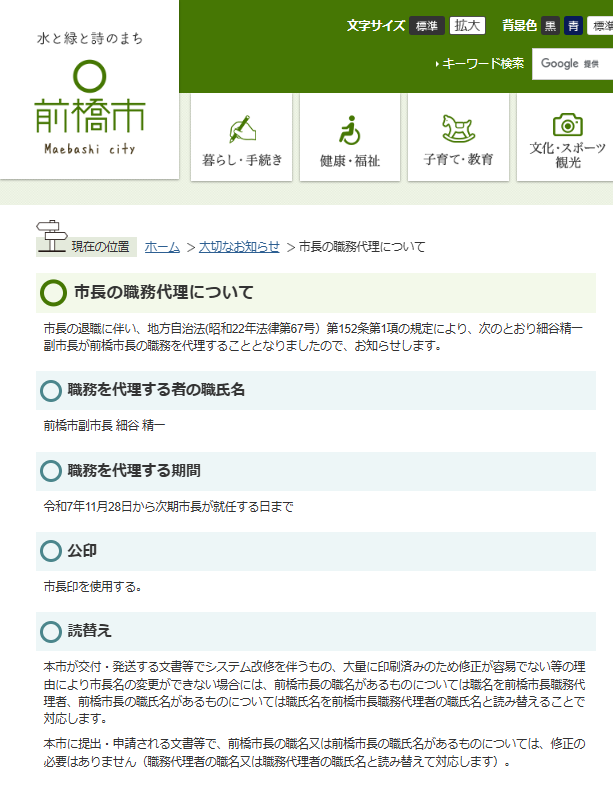Open the 暮らし・手続き pencil icon
The height and width of the screenshot is (796, 613).
[243, 129]
